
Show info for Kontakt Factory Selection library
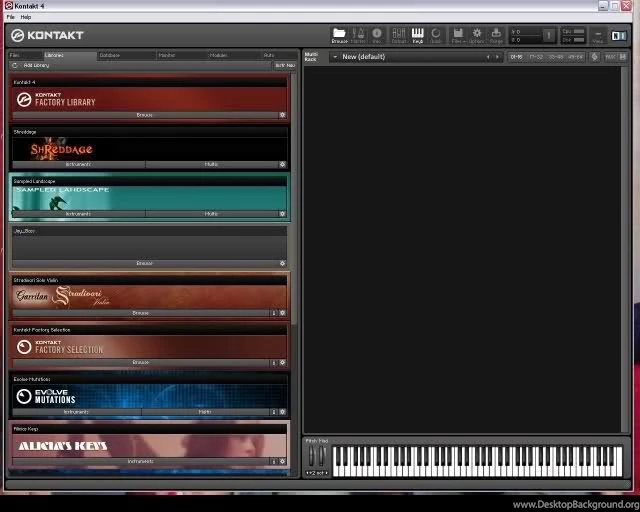(274, 363)
